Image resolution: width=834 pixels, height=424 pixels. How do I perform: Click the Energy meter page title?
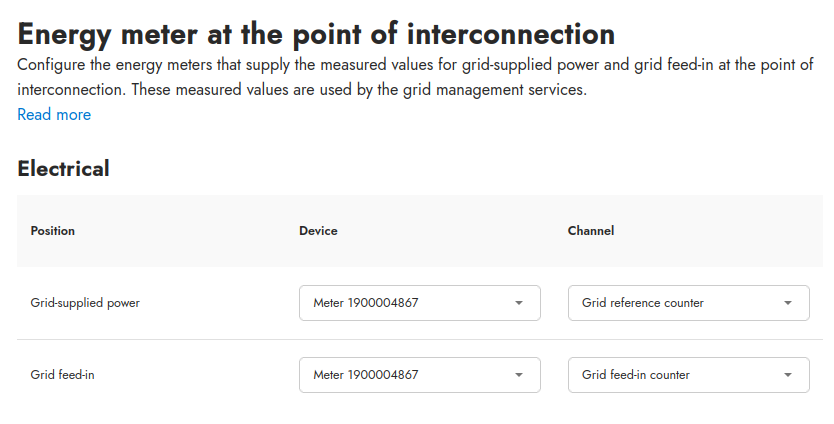pos(316,35)
